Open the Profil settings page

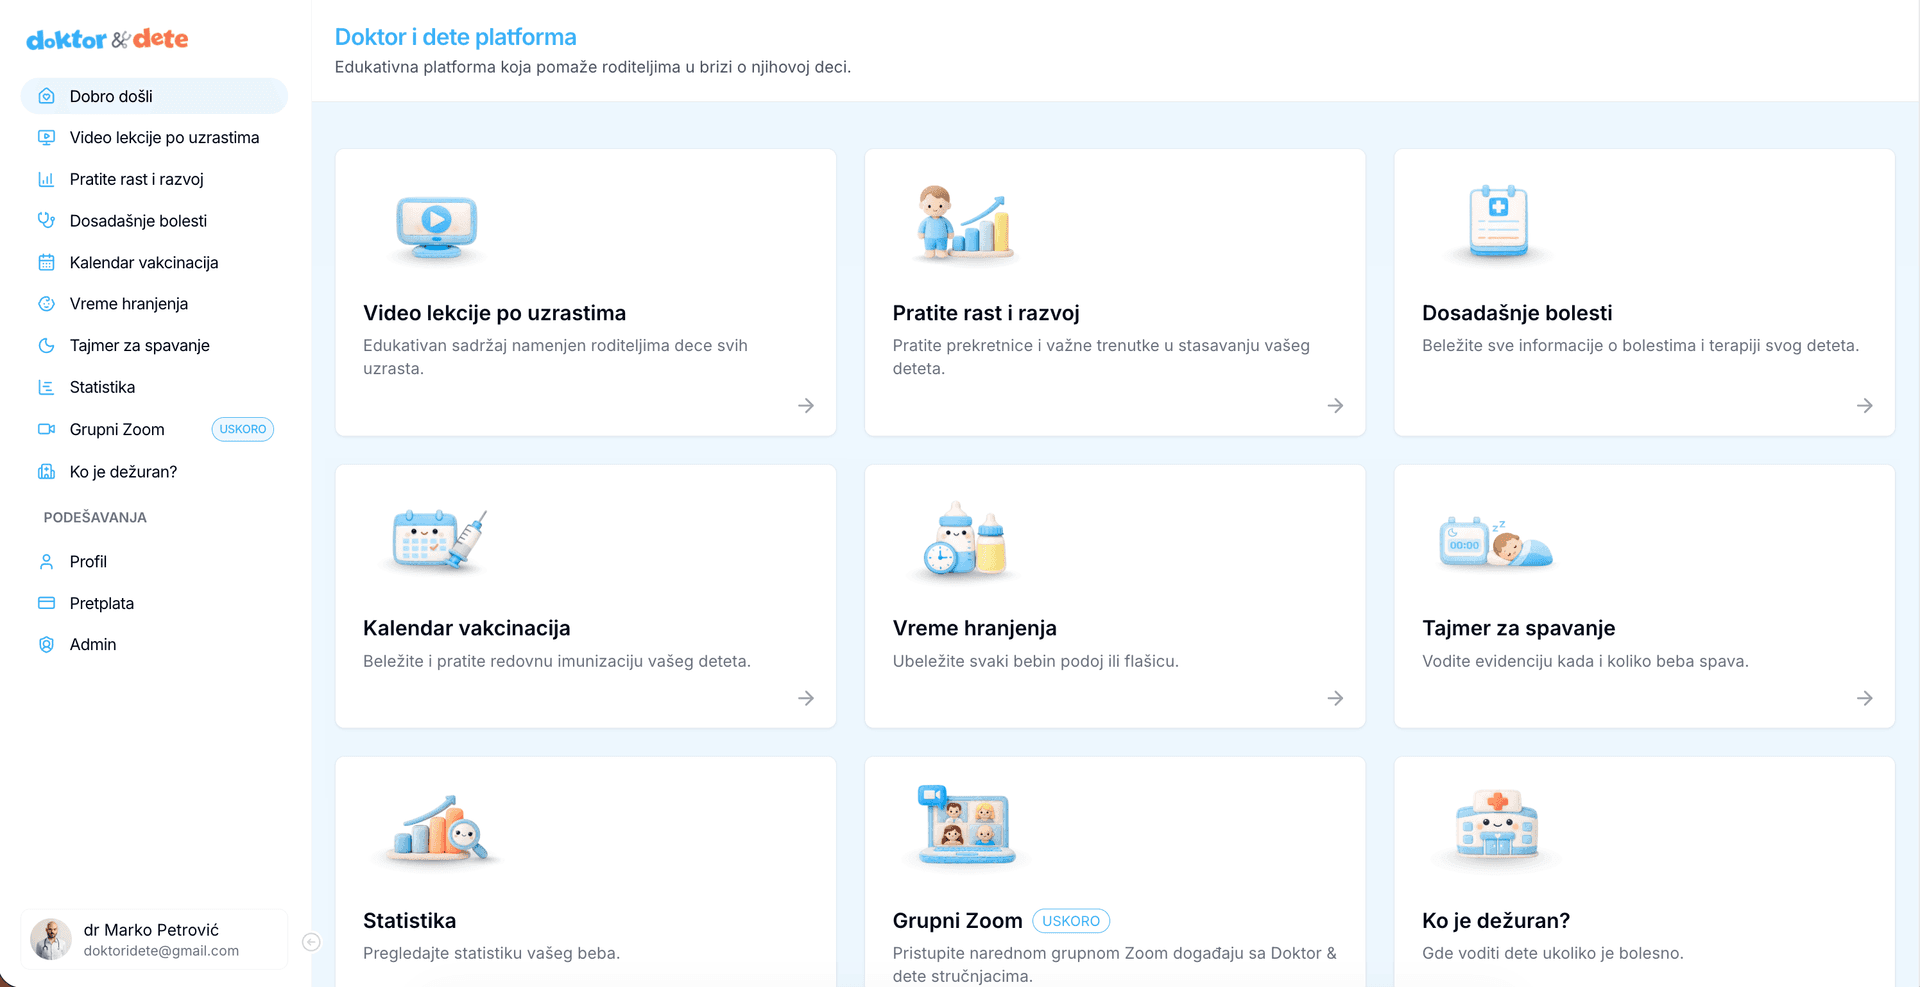coord(88,562)
